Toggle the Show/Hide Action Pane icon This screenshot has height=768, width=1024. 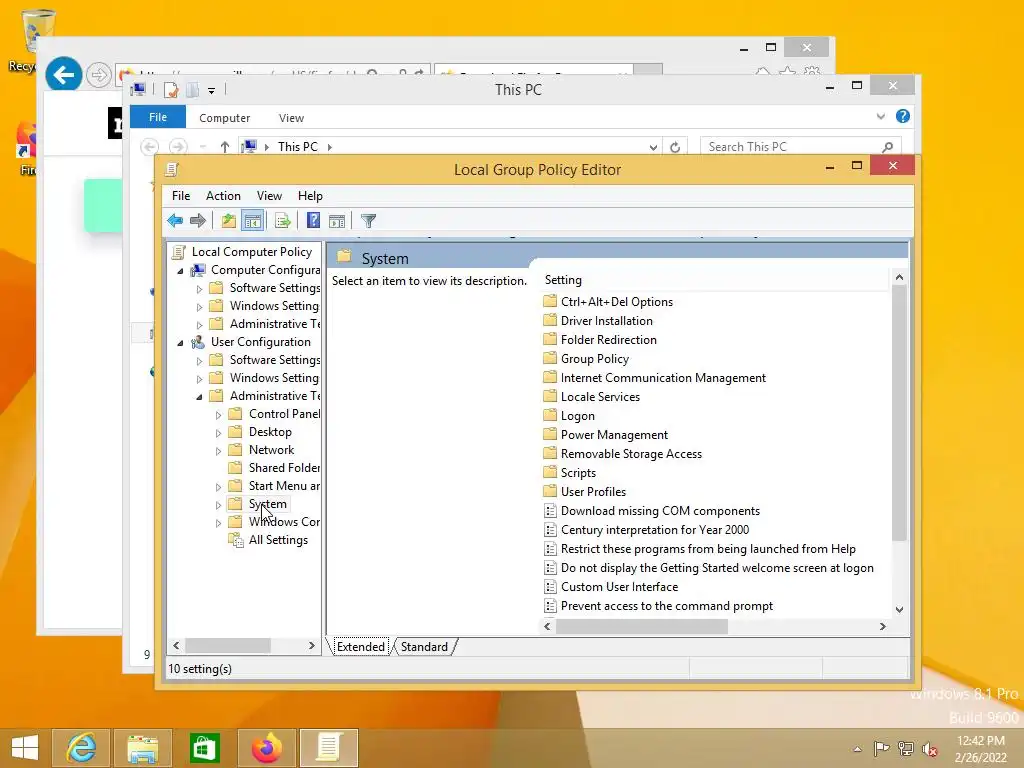point(337,221)
